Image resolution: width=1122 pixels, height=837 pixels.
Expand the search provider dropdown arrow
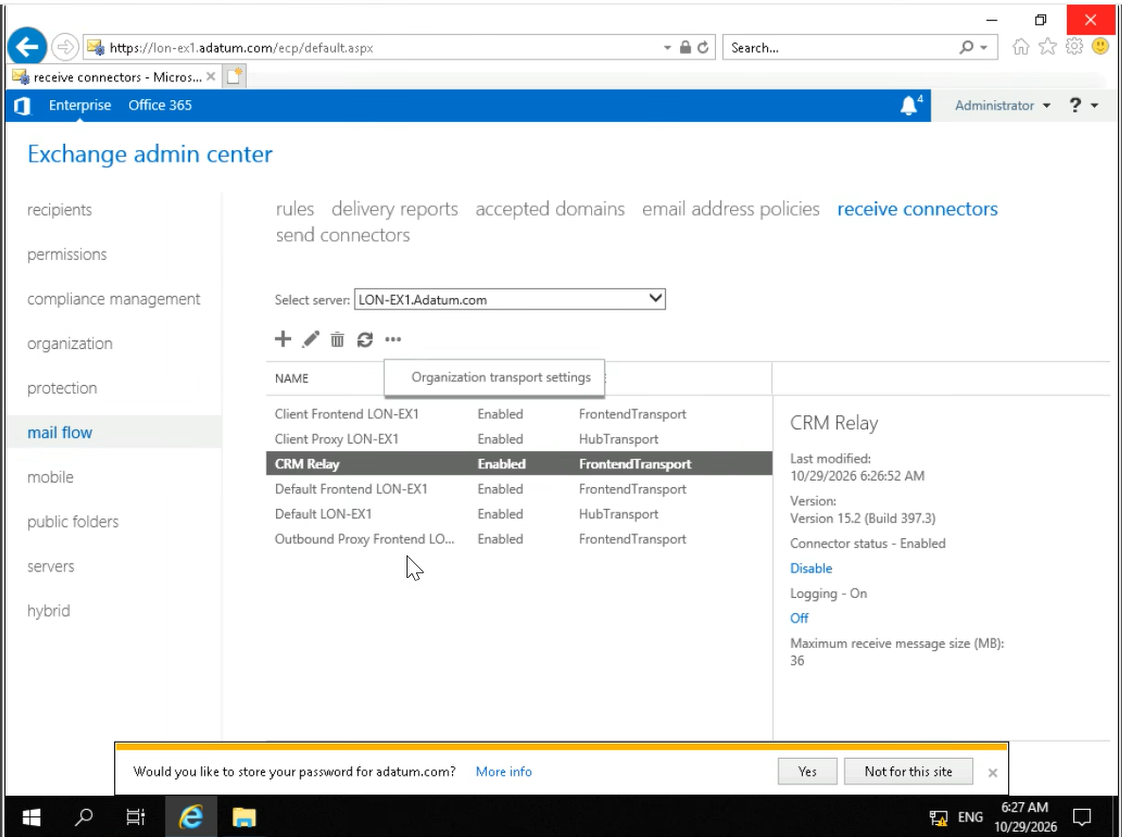984,48
